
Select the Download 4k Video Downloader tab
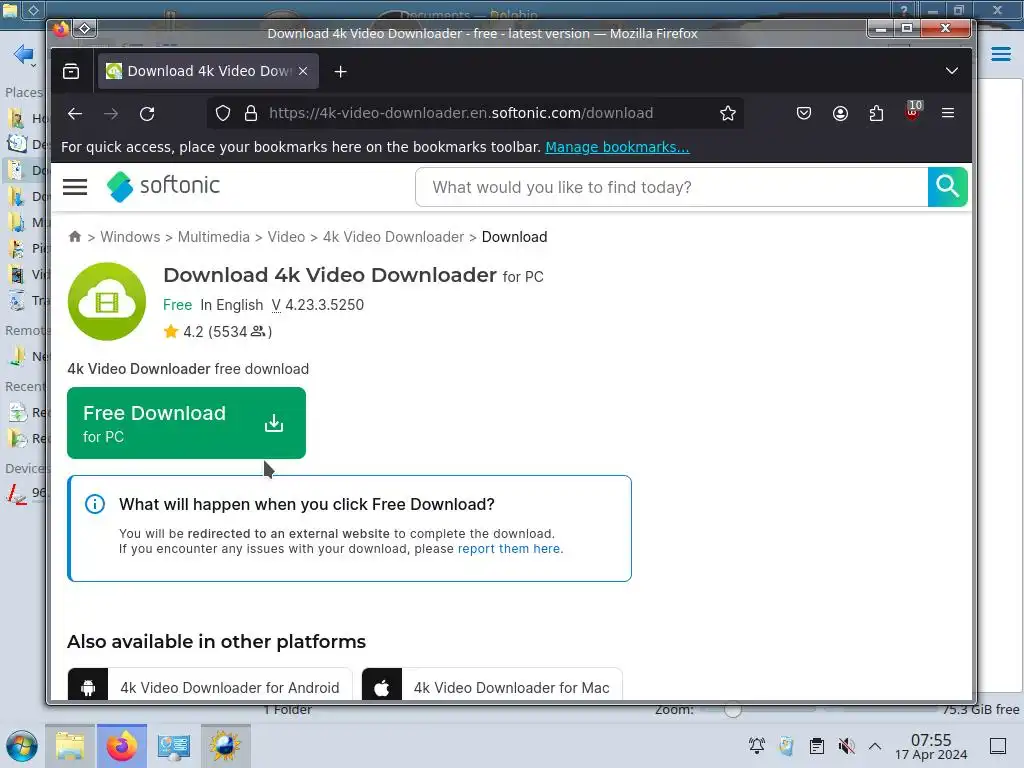[208, 71]
